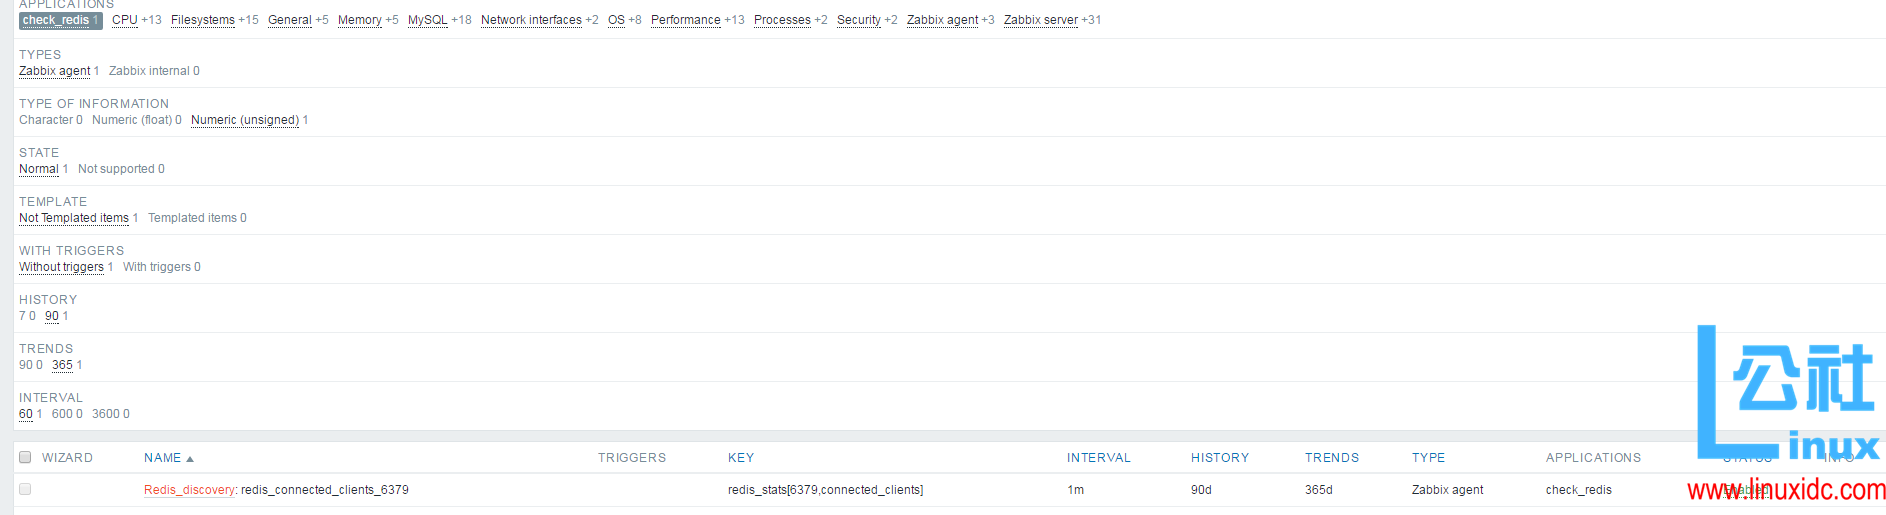This screenshot has height=515, width=1886.
Task: Filter by Zabbix server application
Action: pos(1041,20)
